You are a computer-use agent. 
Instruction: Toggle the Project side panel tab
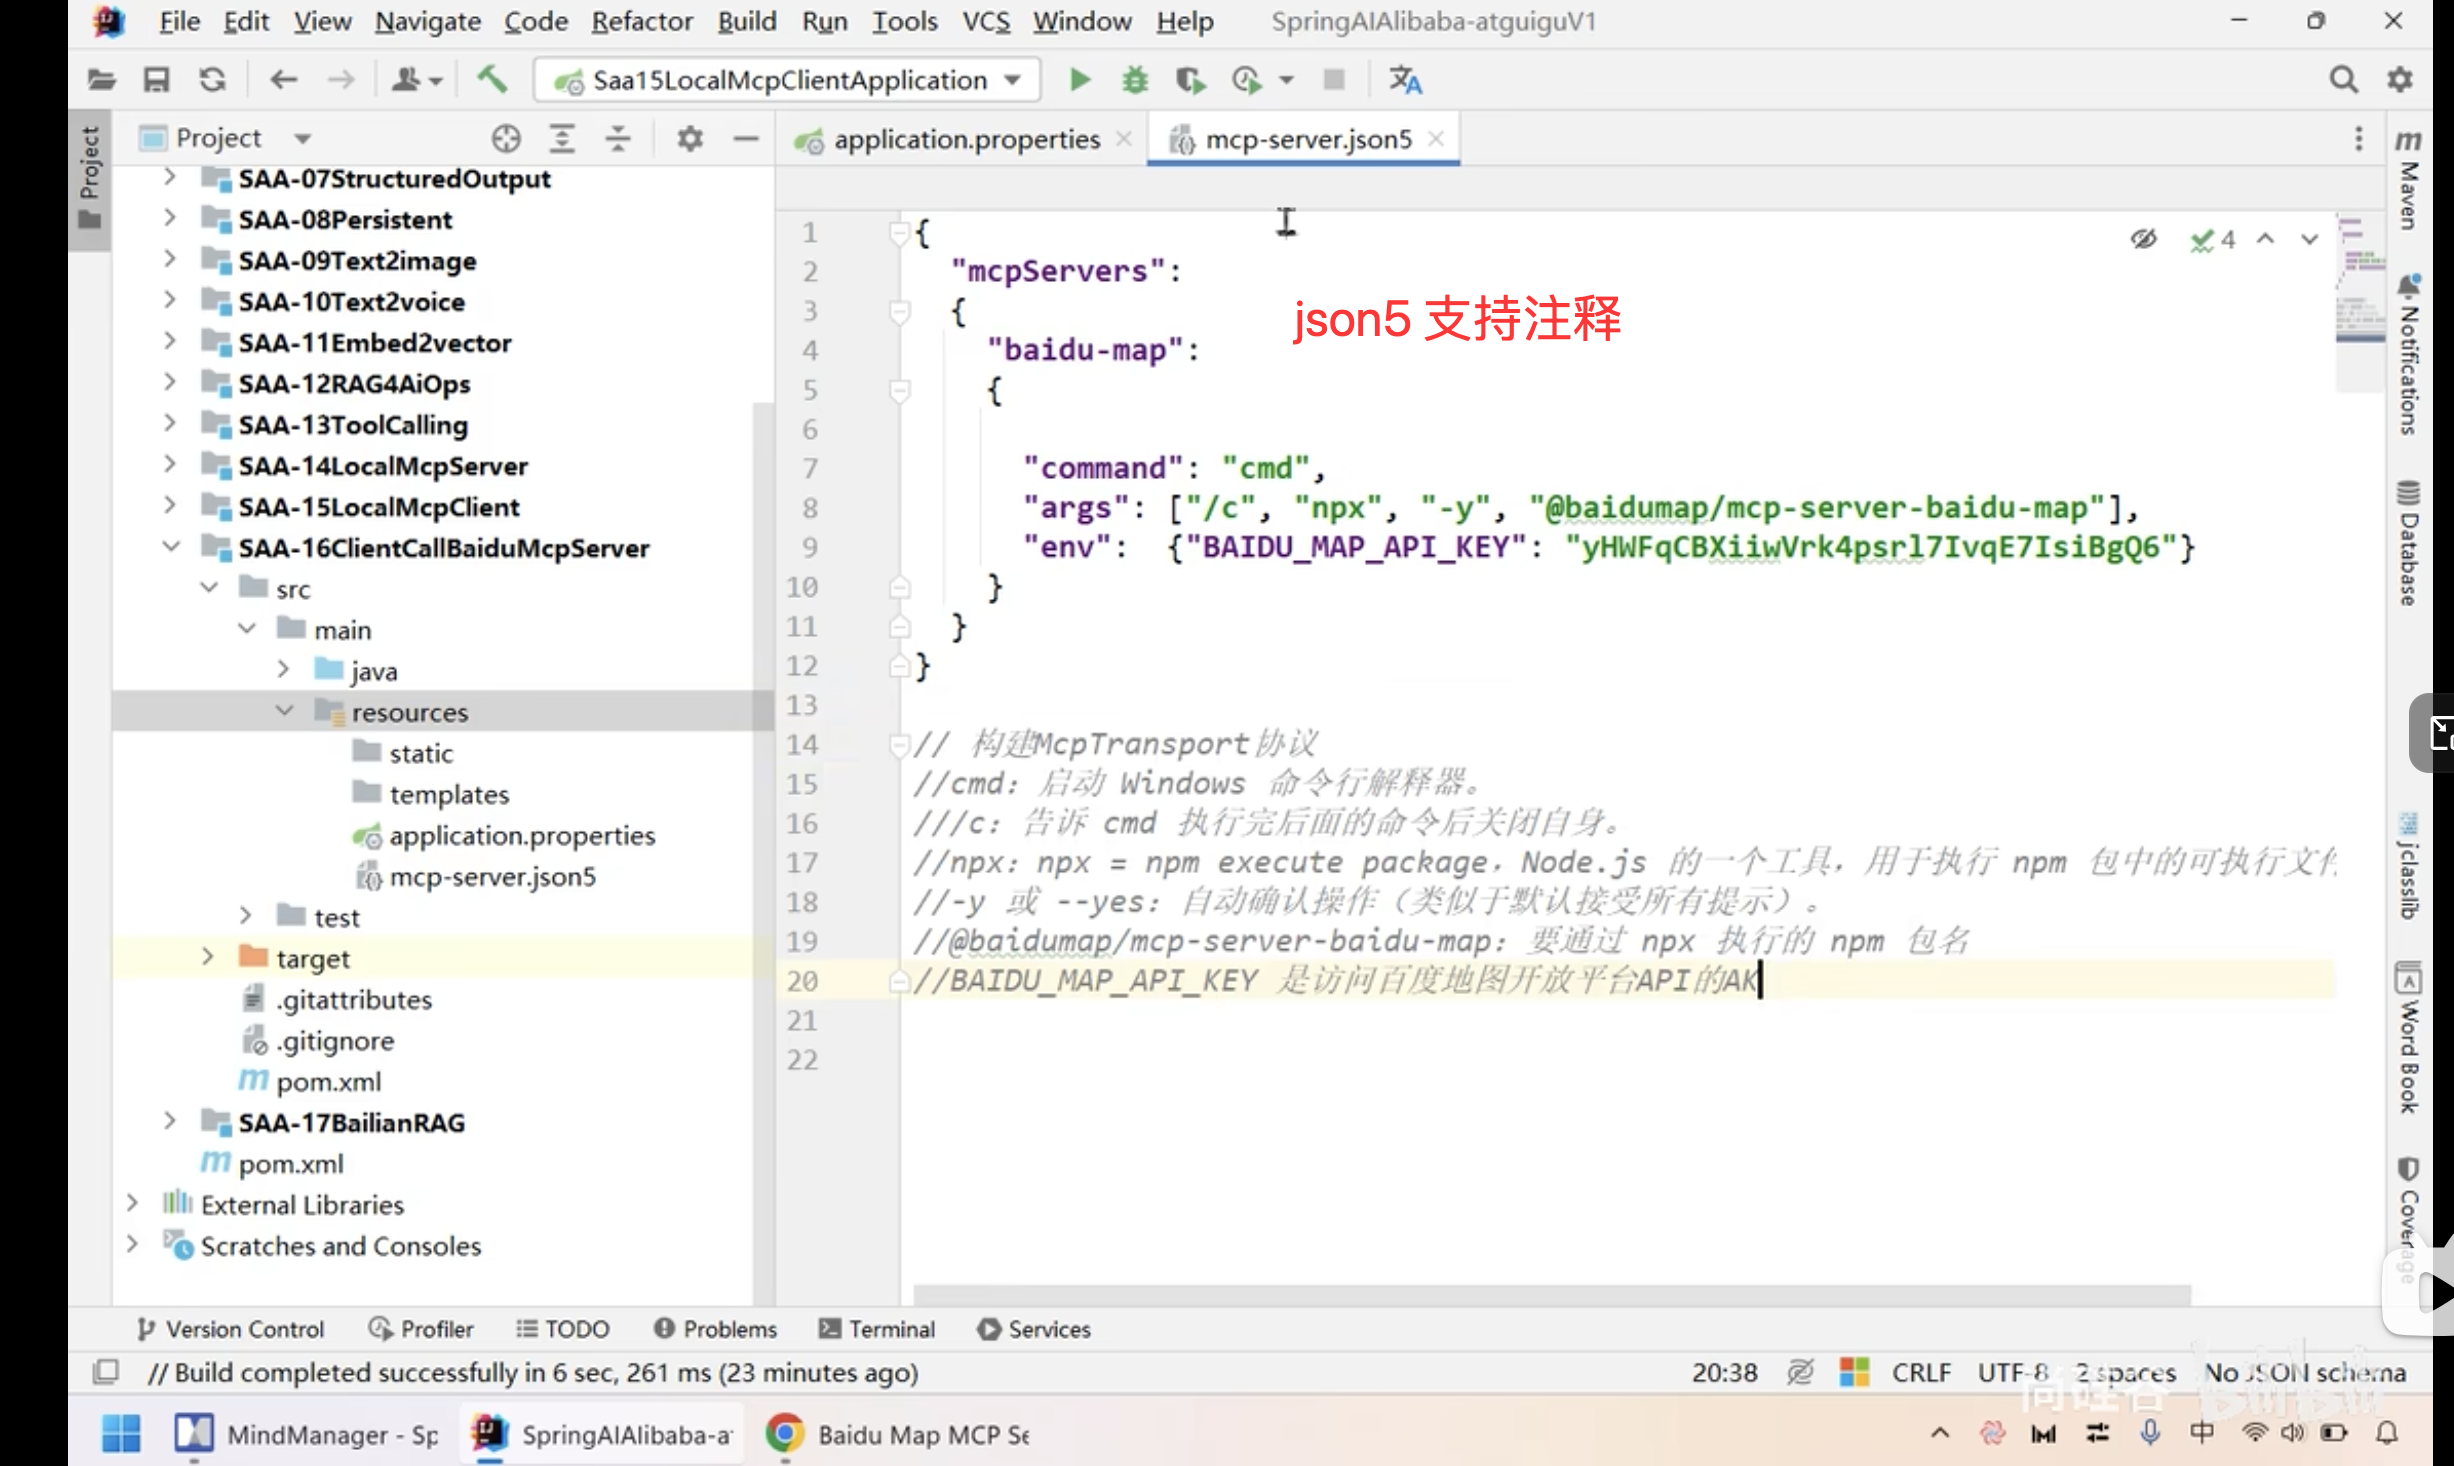(90, 175)
